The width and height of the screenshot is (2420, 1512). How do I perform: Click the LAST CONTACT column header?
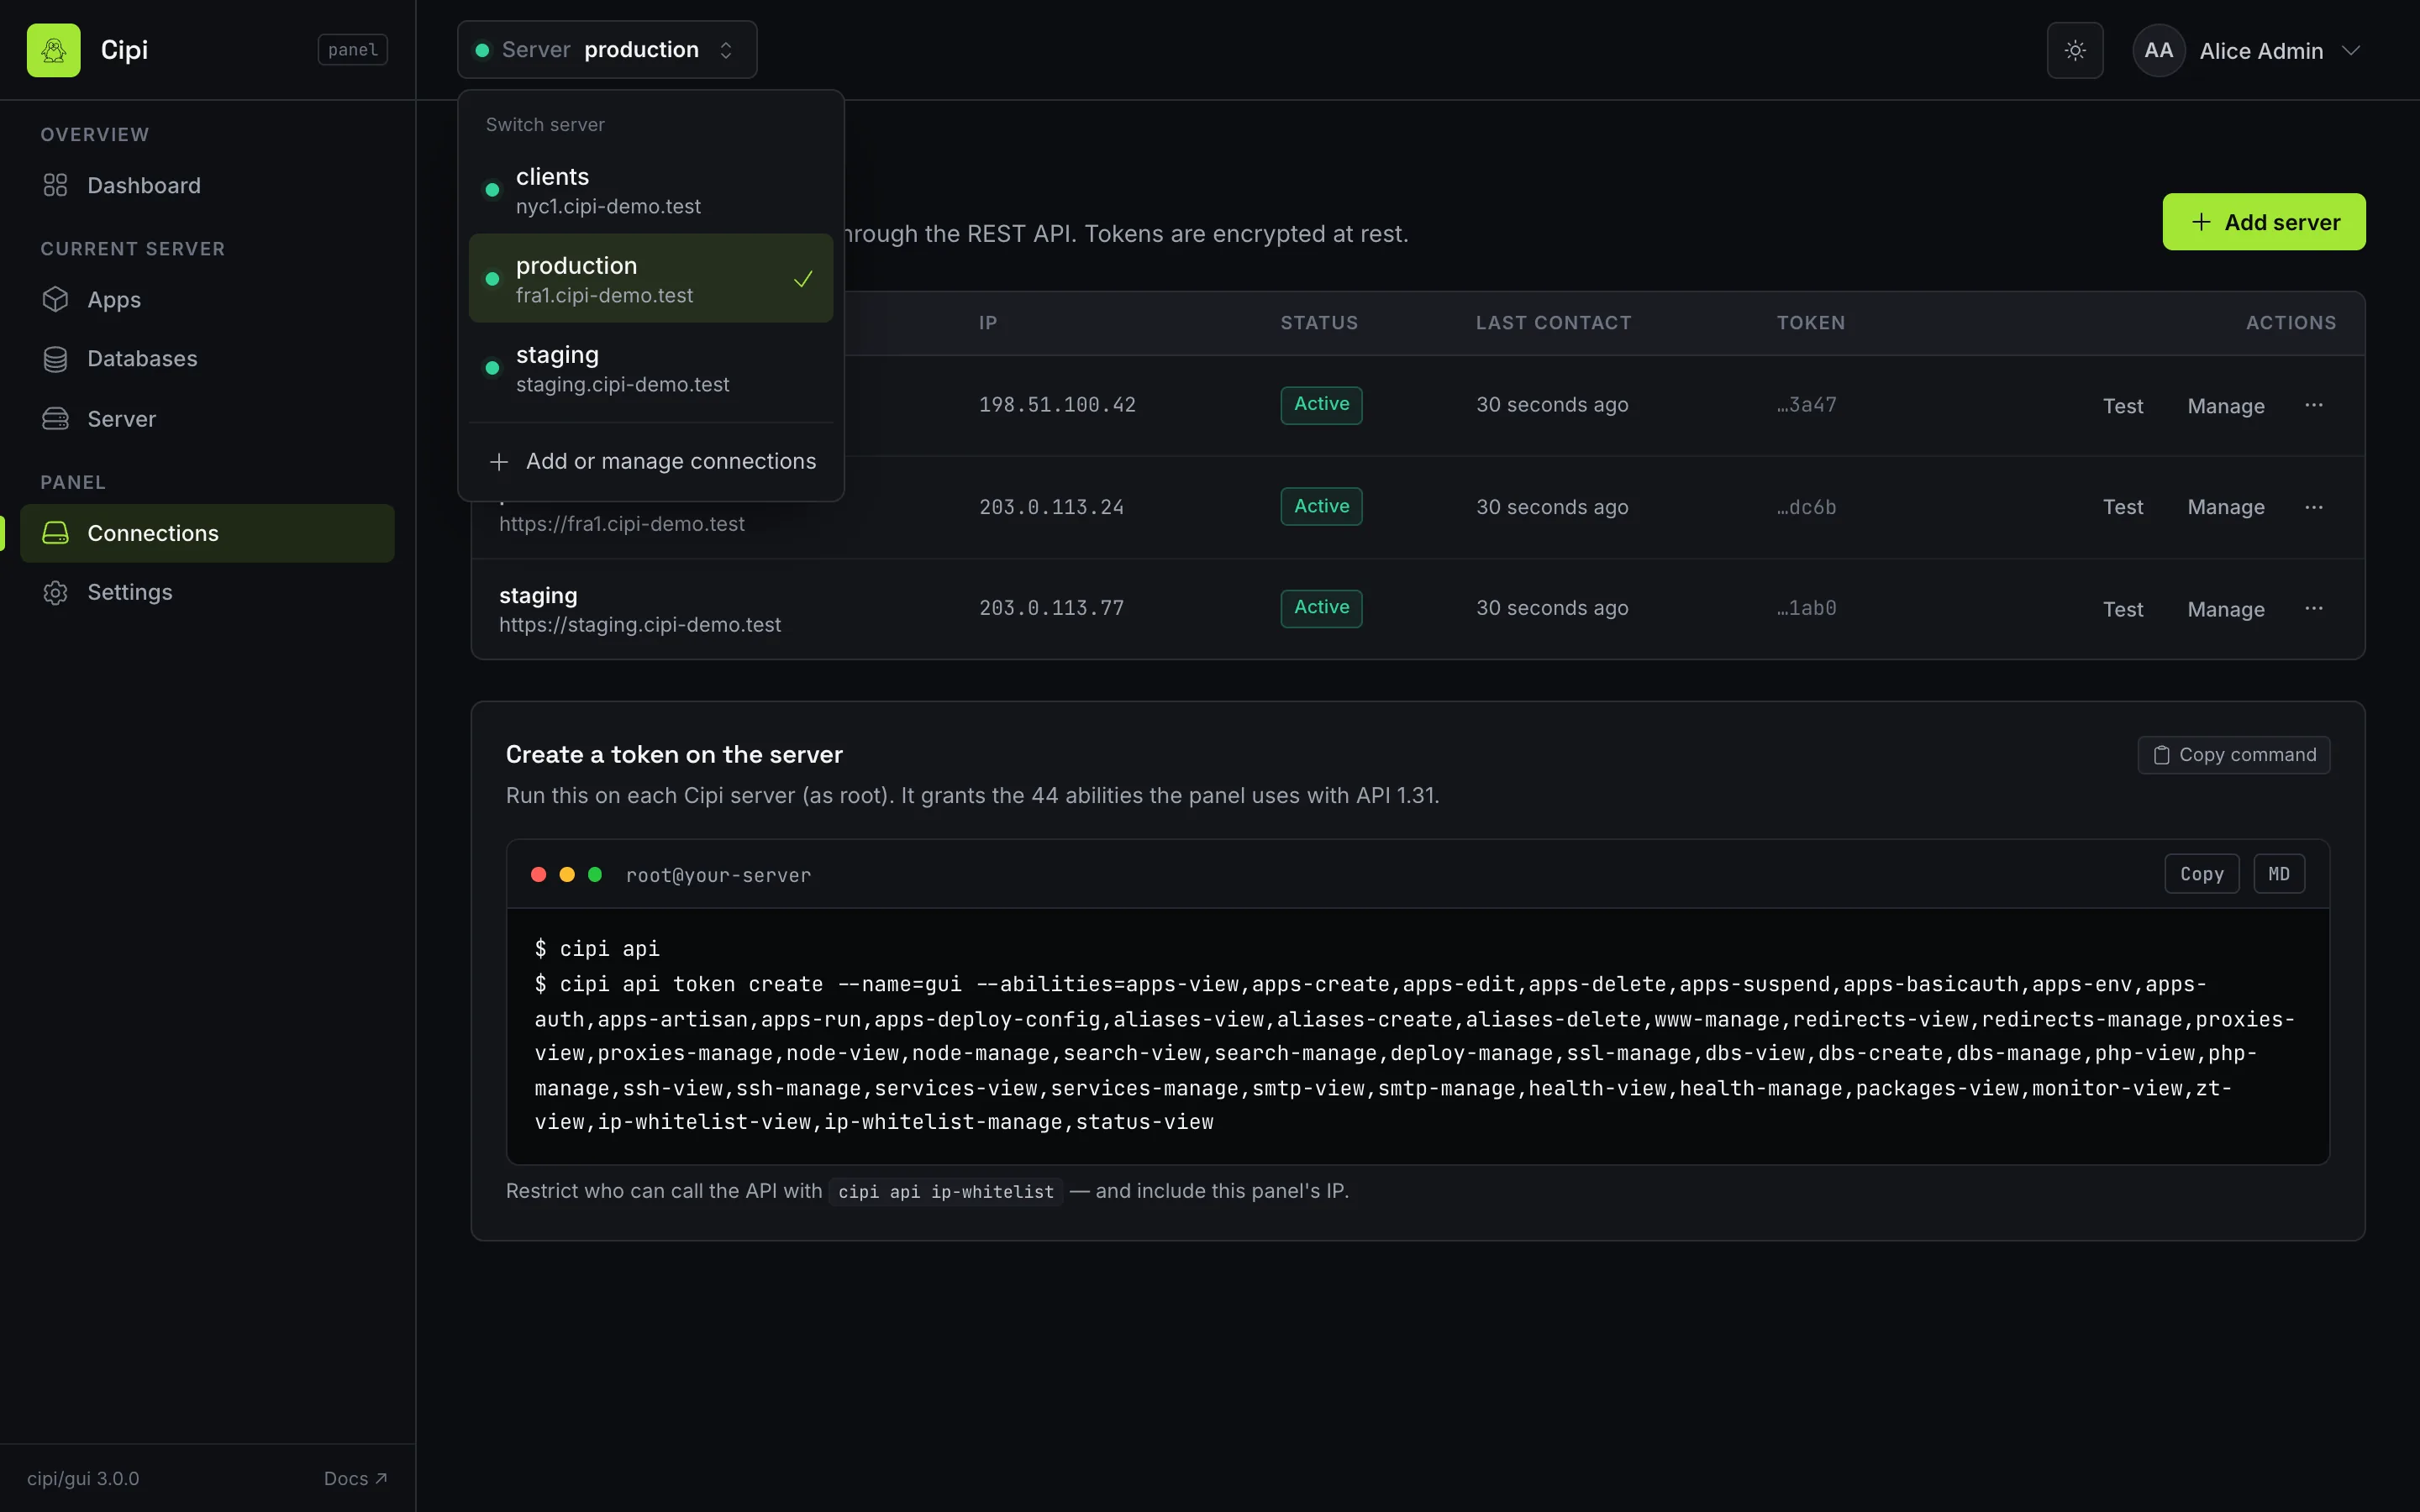pos(1553,323)
